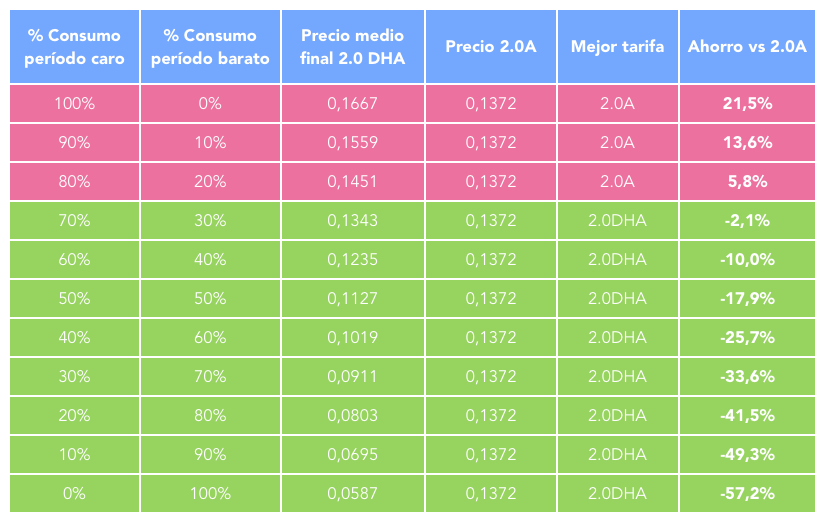
Task: Select the 0,1235 price cell
Action: (353, 260)
